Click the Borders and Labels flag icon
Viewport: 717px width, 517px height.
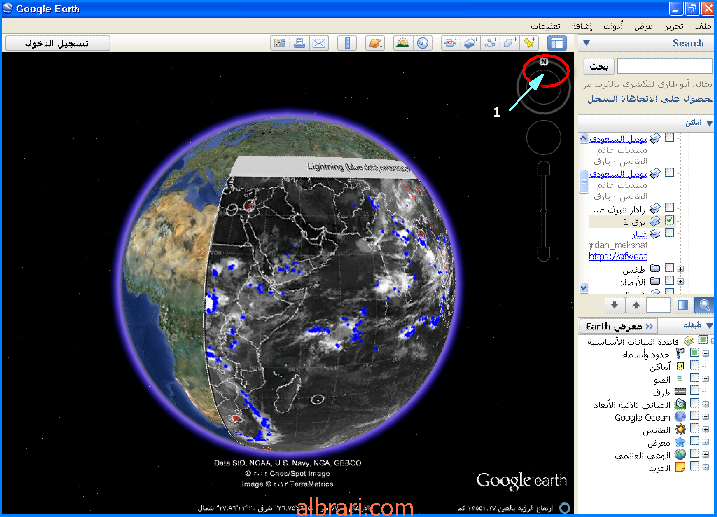680,353
